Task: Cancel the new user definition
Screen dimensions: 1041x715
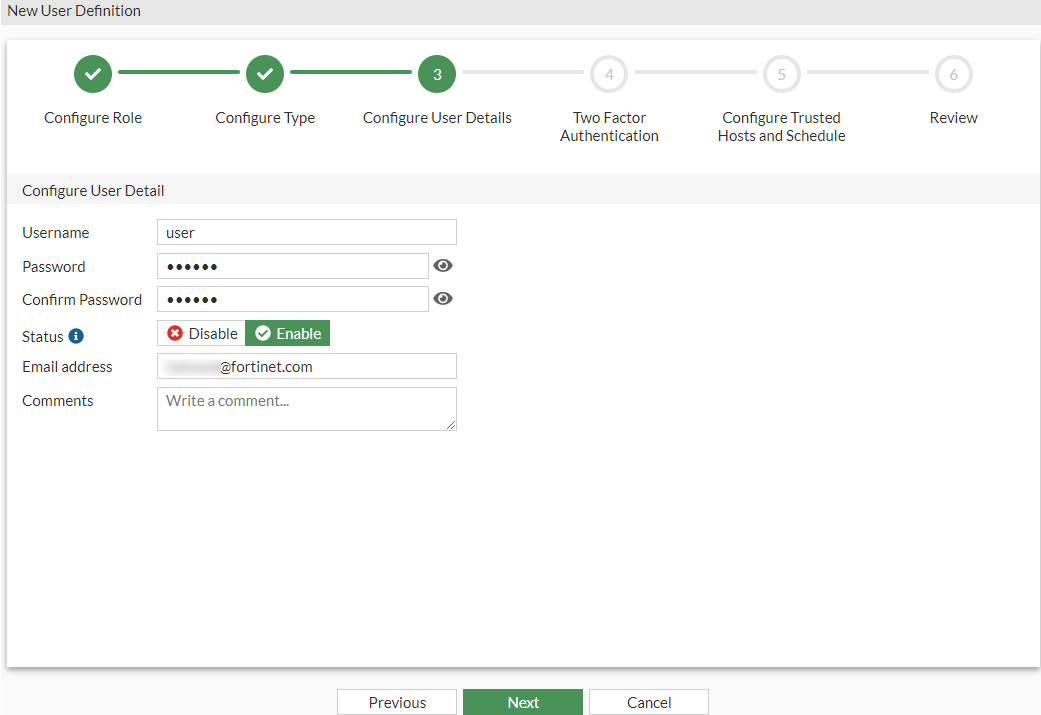Action: (648, 701)
